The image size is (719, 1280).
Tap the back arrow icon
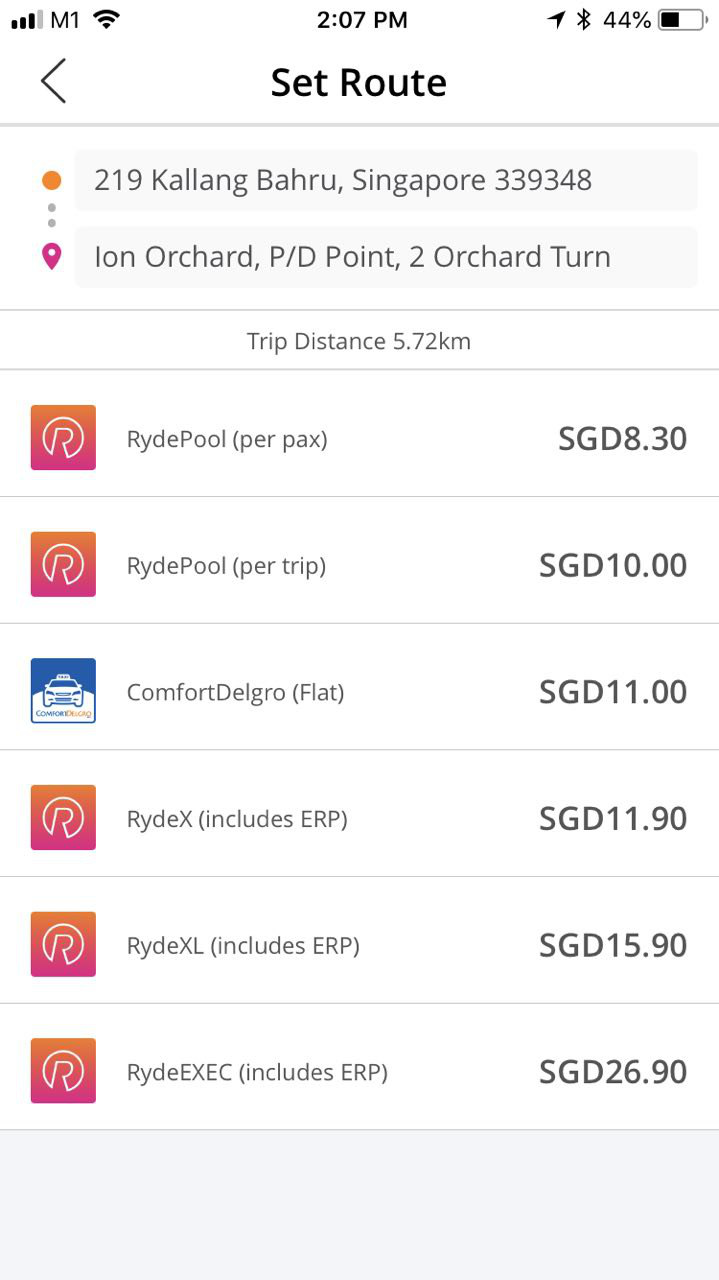pos(54,81)
